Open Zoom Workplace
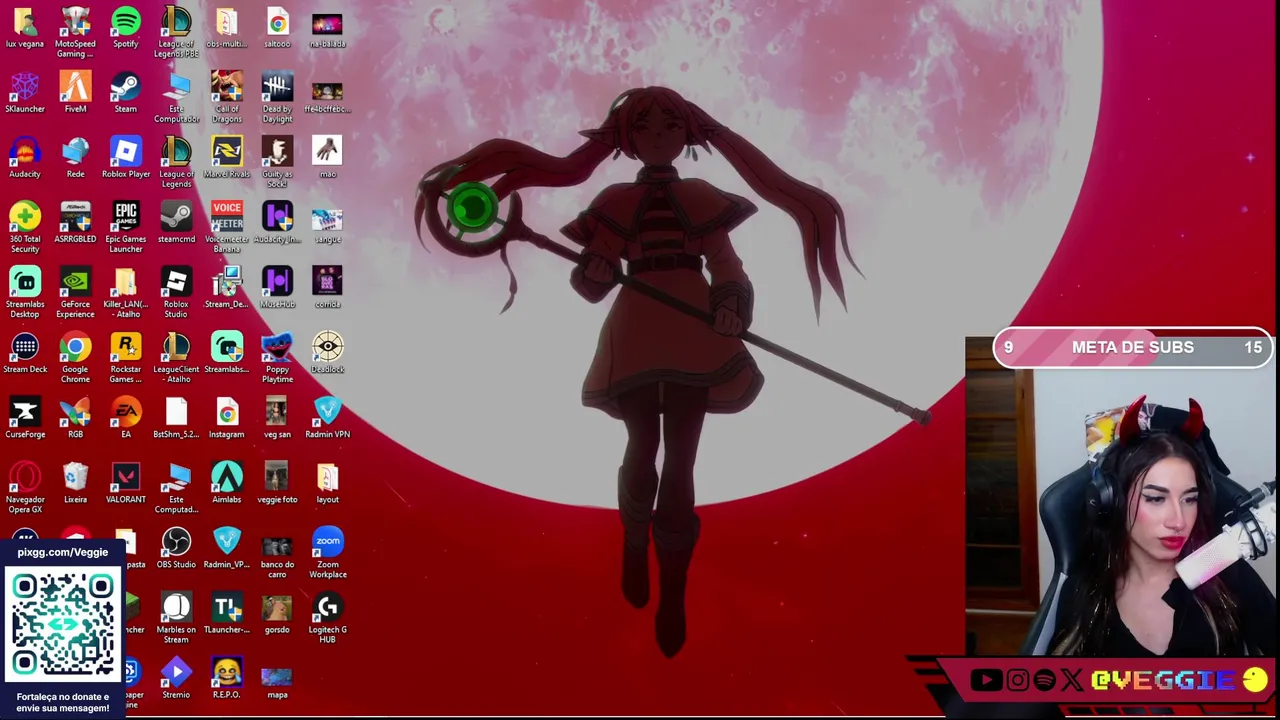 click(327, 552)
